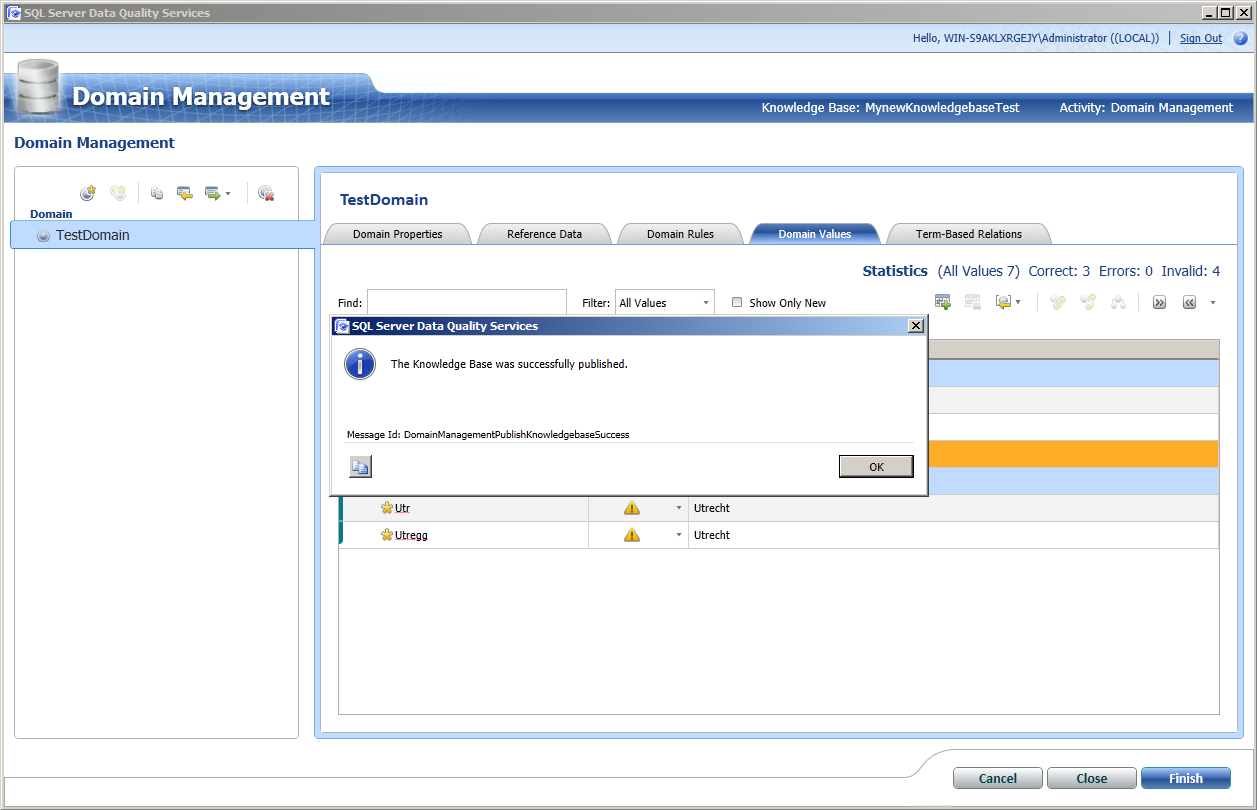Viewport: 1257px width, 810px height.
Task: Click the expand all double-arrow icon
Action: pyautogui.click(x=1159, y=302)
